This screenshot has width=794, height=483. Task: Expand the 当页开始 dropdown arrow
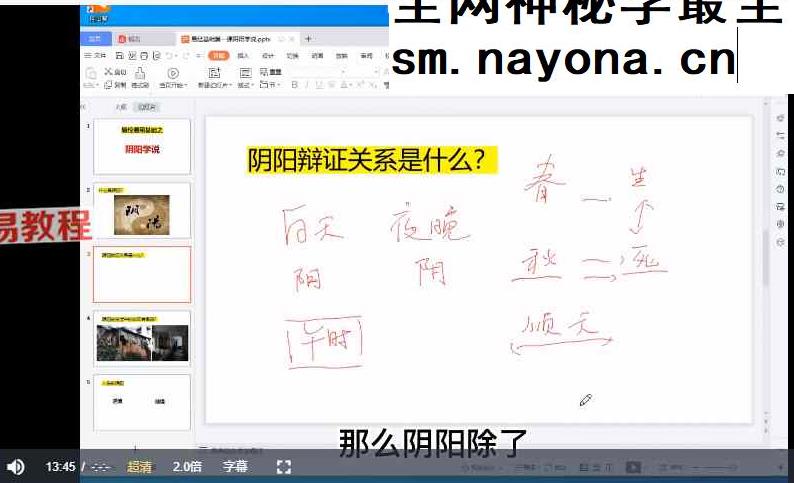(186, 86)
